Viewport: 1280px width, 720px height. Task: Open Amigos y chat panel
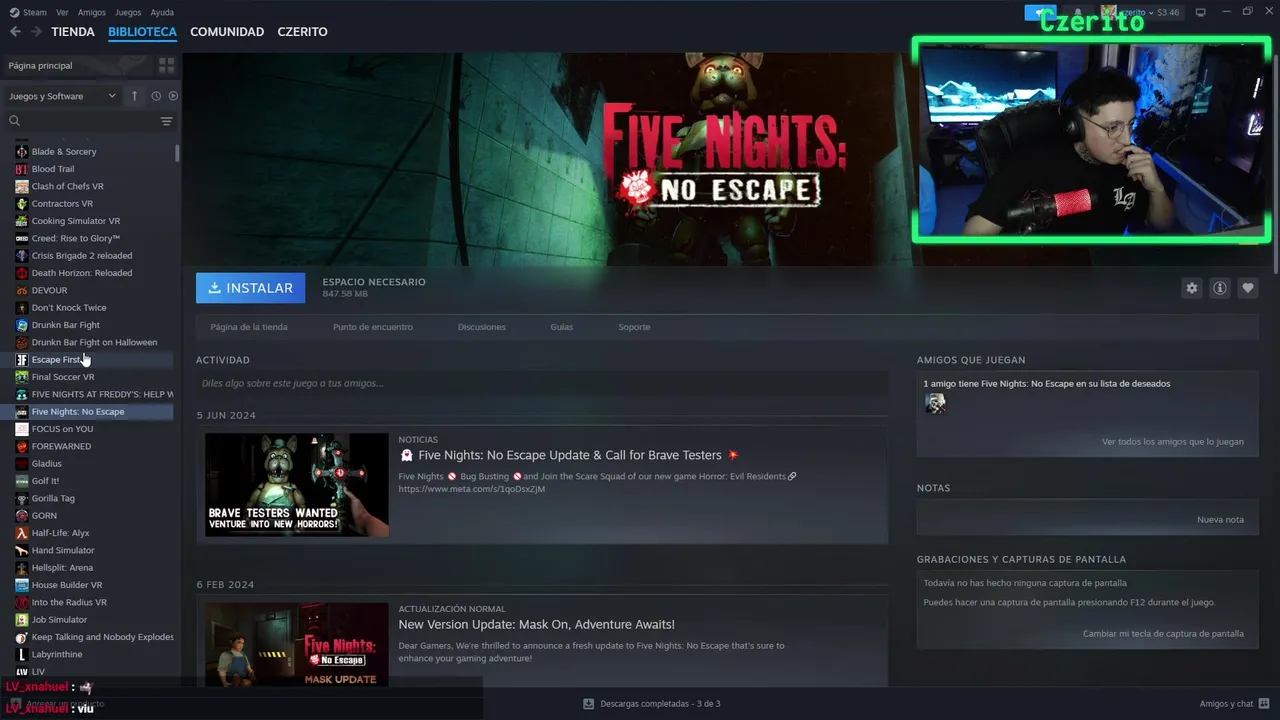1234,703
